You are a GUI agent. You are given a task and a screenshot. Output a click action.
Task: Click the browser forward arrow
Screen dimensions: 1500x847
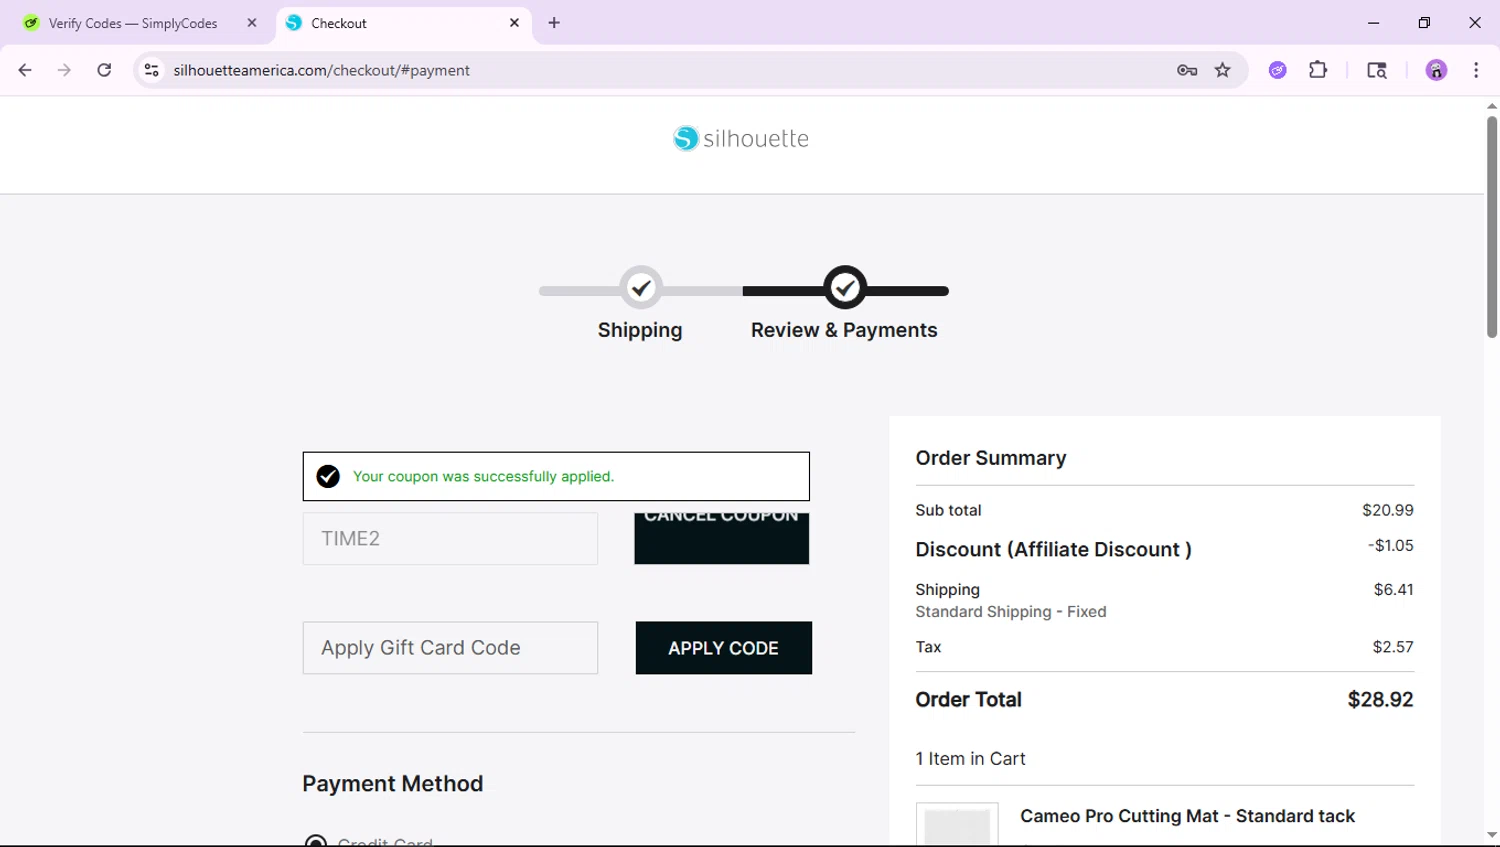point(64,70)
